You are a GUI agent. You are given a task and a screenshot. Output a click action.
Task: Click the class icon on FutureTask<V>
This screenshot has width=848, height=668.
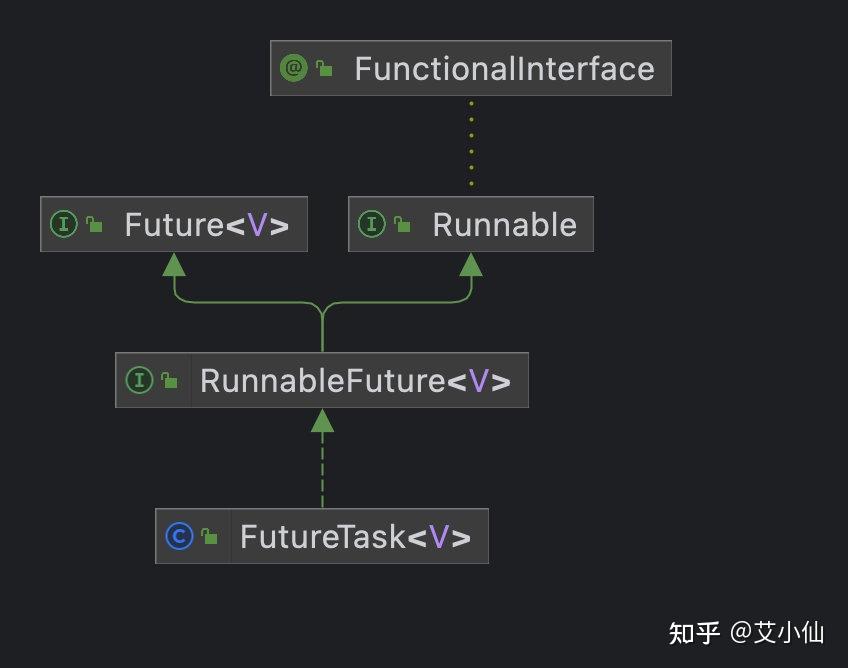pyautogui.click(x=179, y=536)
